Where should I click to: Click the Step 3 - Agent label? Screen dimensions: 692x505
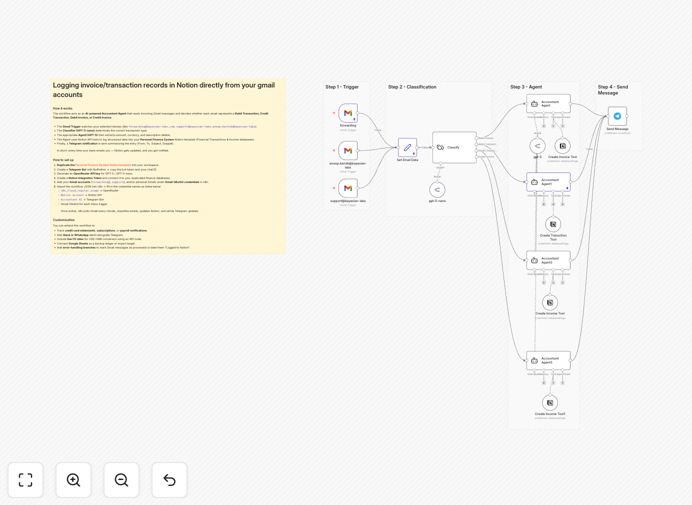526,87
